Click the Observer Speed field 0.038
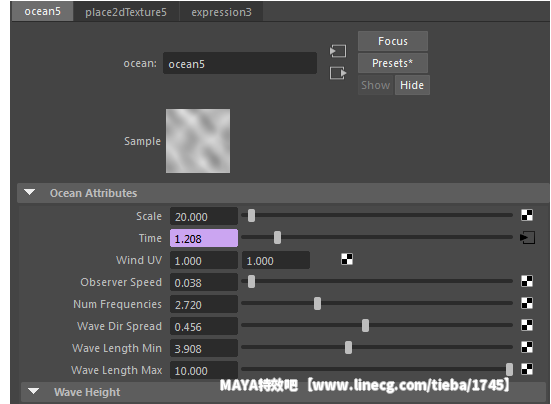 (x=204, y=282)
